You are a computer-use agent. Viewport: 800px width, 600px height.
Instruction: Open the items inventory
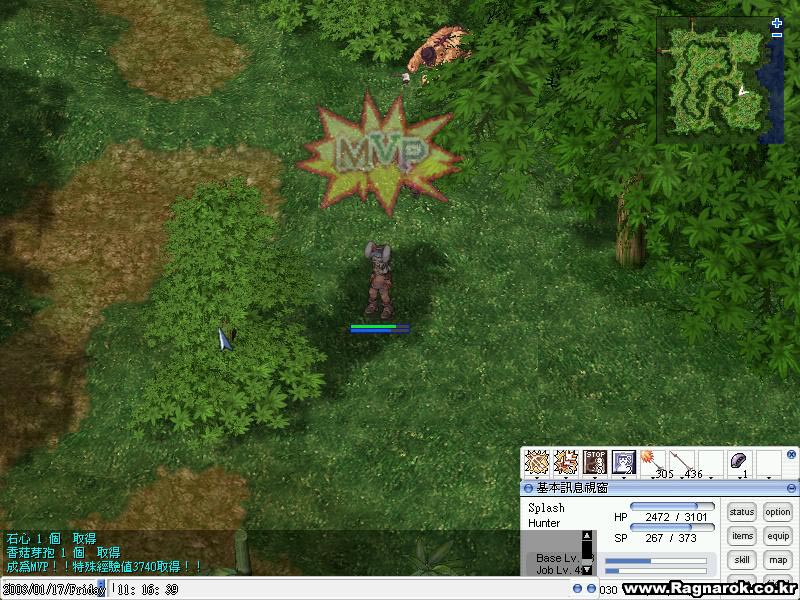741,536
